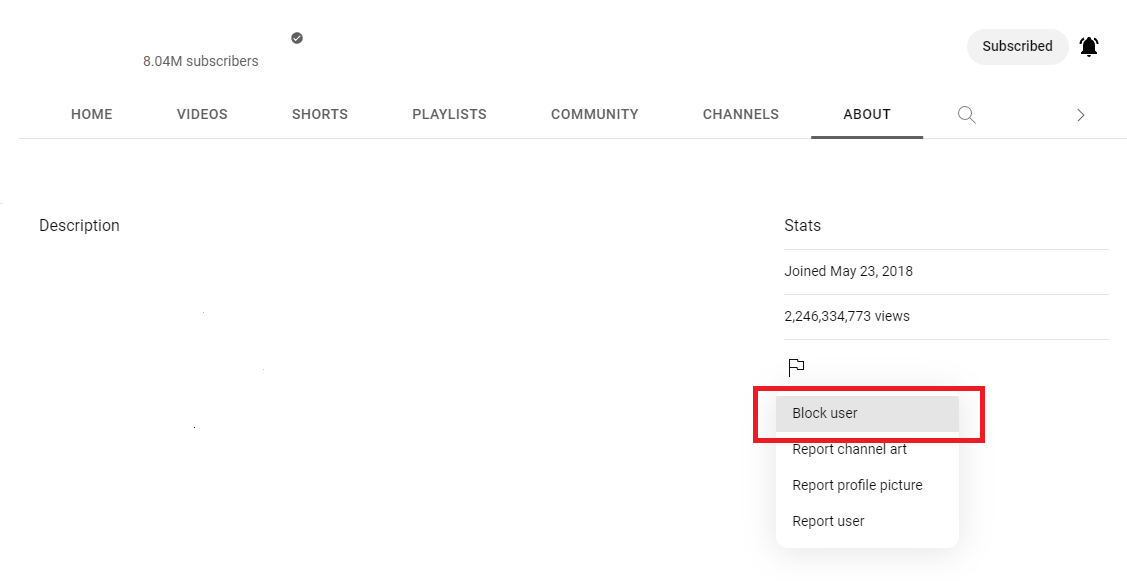The width and height of the screenshot is (1127, 581).
Task: Select Report channel art option
Action: [849, 449]
